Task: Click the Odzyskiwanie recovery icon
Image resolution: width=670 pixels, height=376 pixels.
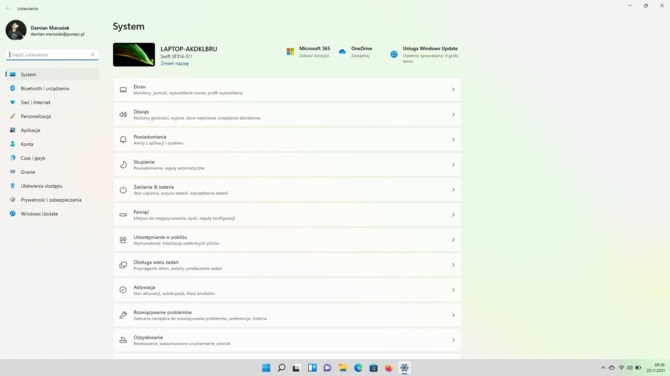Action: coord(123,340)
